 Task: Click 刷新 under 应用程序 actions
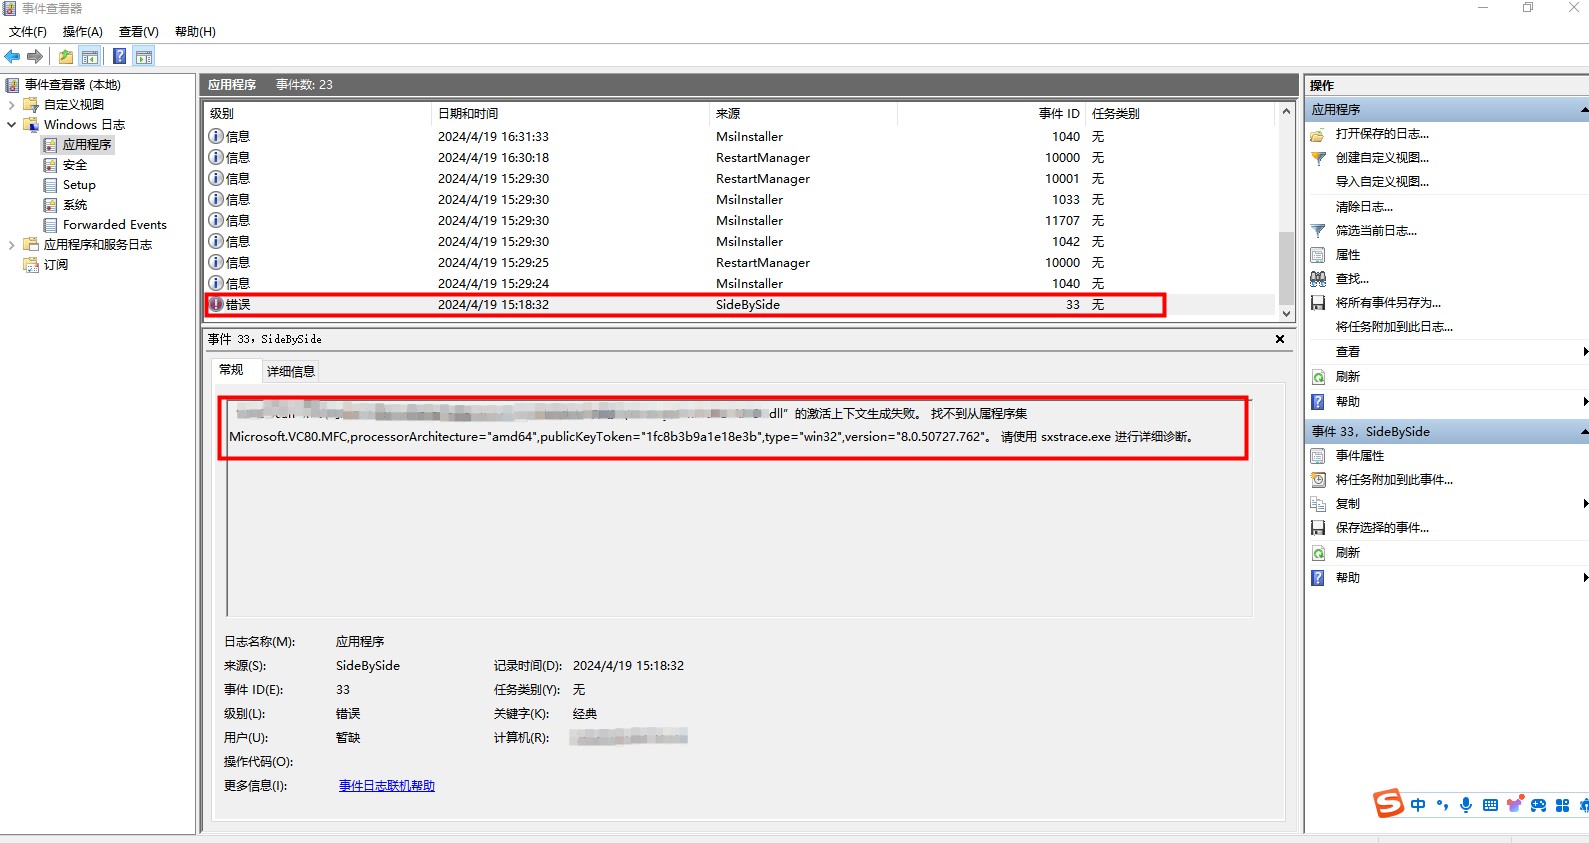coord(1348,376)
